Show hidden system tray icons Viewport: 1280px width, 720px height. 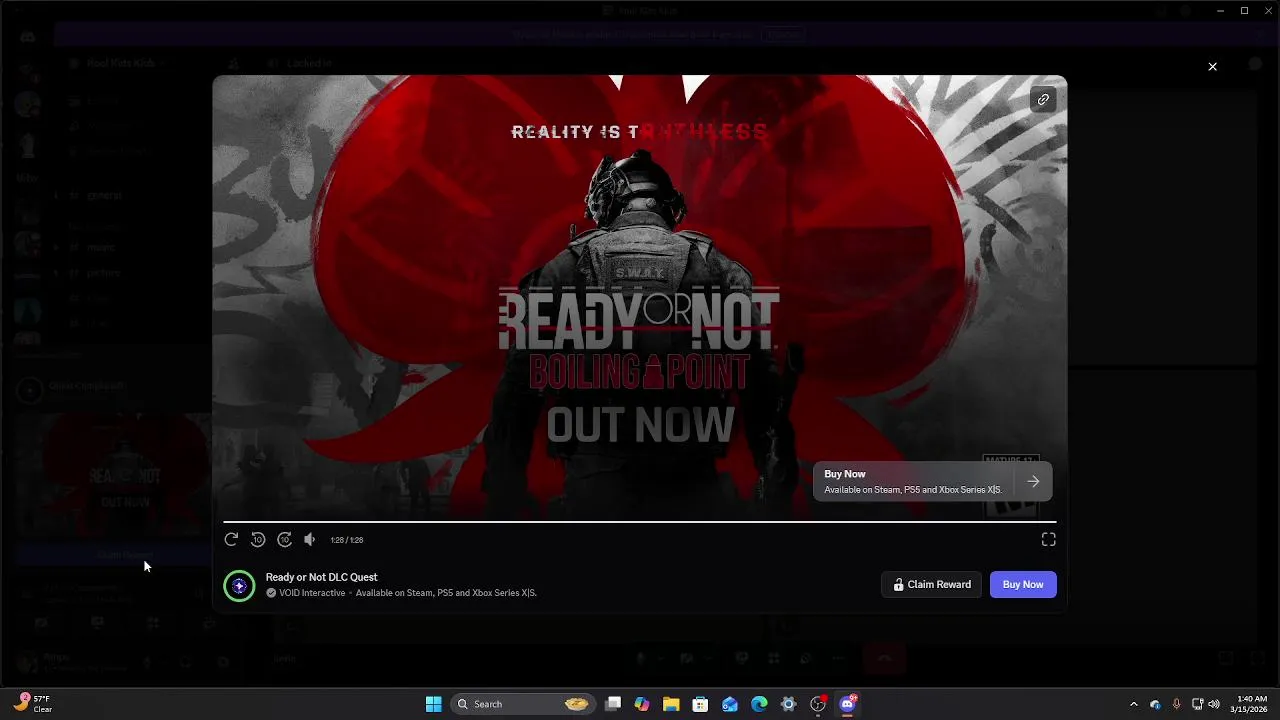[x=1133, y=704]
